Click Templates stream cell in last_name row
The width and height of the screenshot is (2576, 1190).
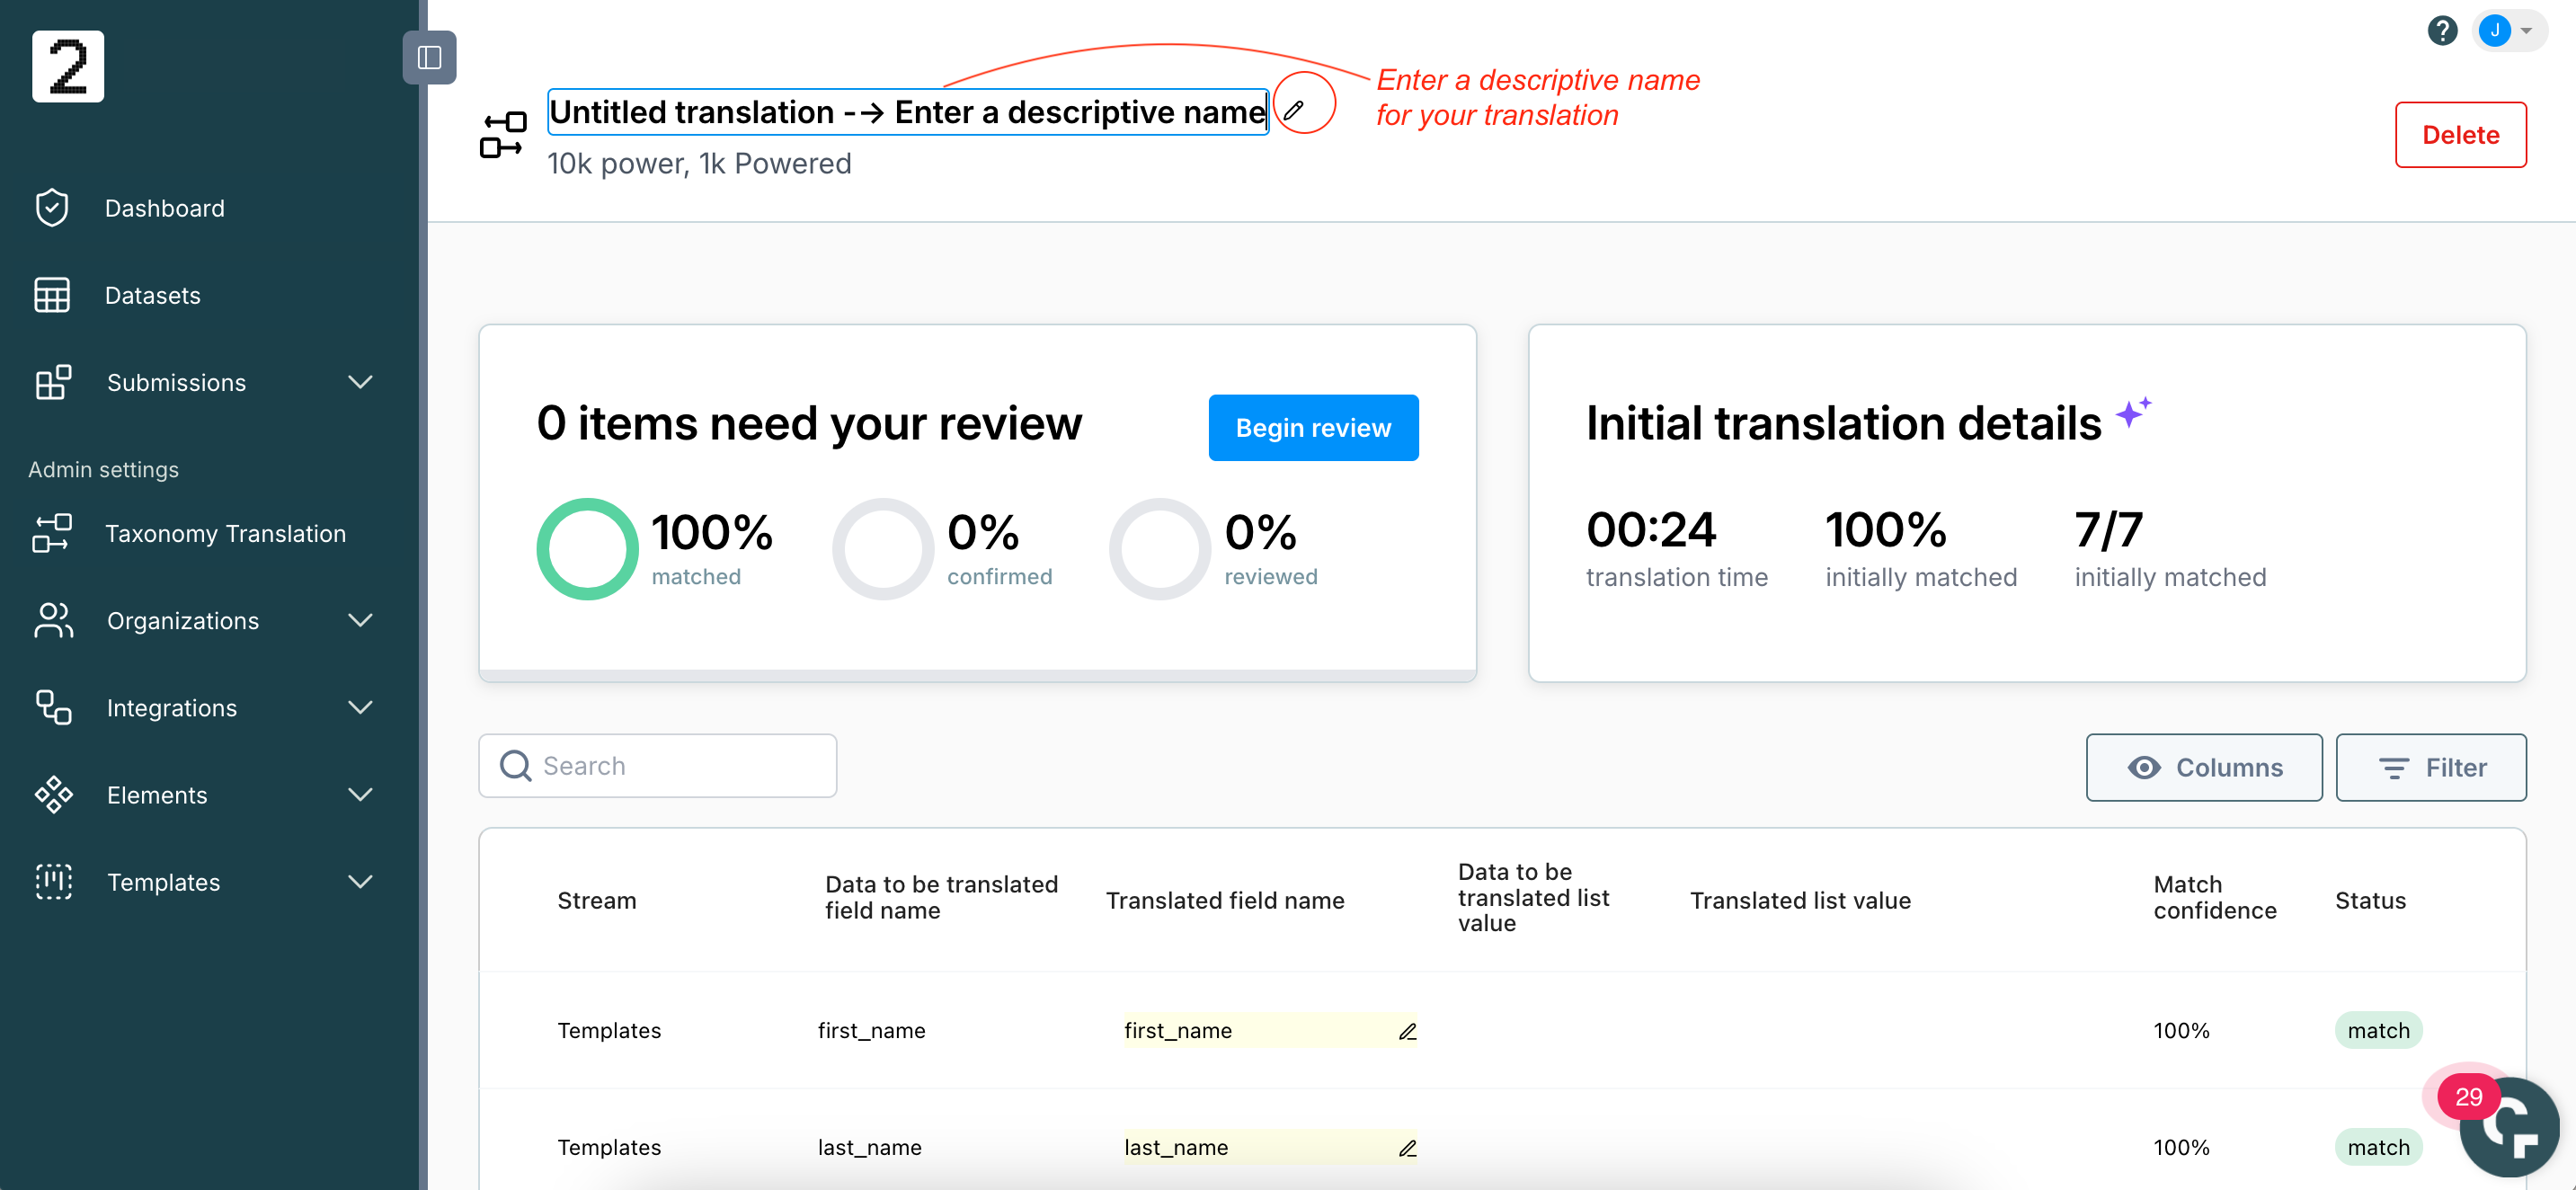(609, 1147)
